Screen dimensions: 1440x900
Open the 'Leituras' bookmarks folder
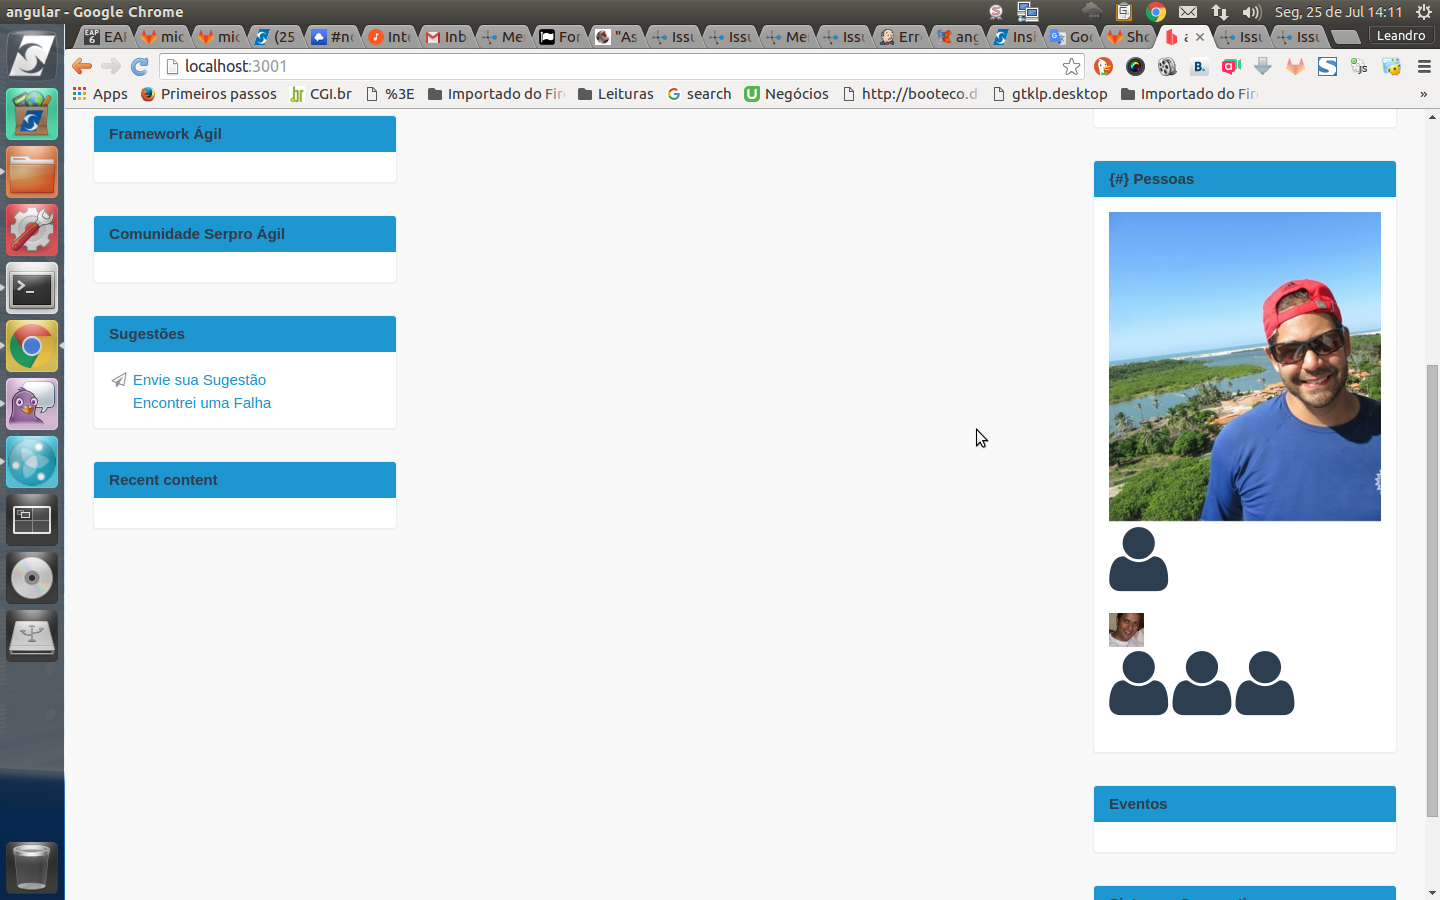[615, 94]
